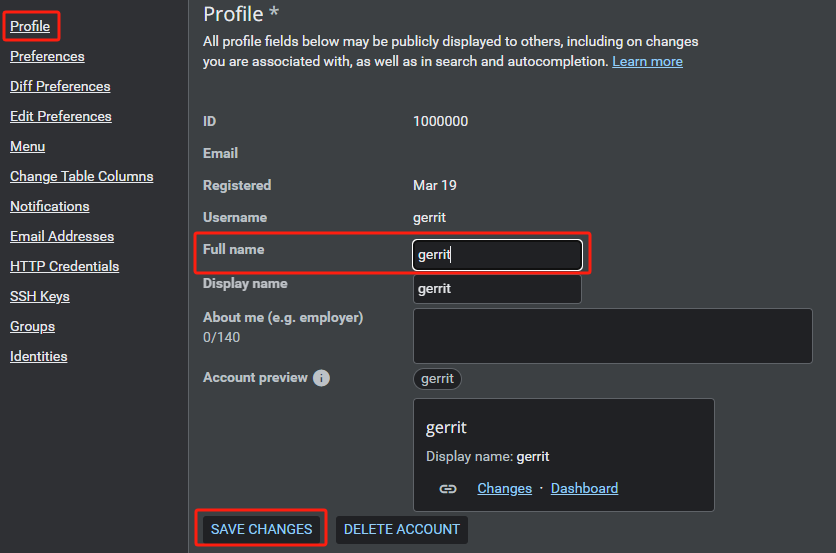View the Groups section
Viewport: 836px width, 553px height.
click(x=32, y=326)
